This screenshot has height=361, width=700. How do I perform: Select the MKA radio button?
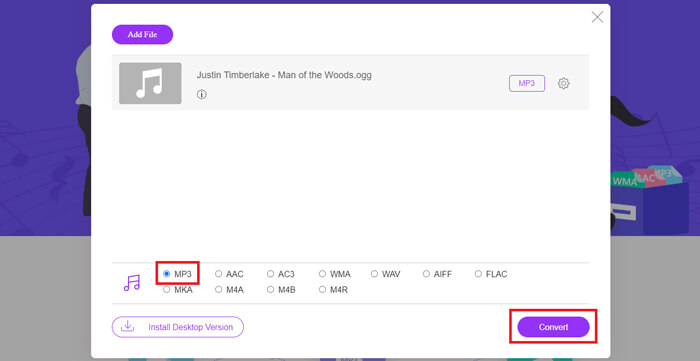167,290
